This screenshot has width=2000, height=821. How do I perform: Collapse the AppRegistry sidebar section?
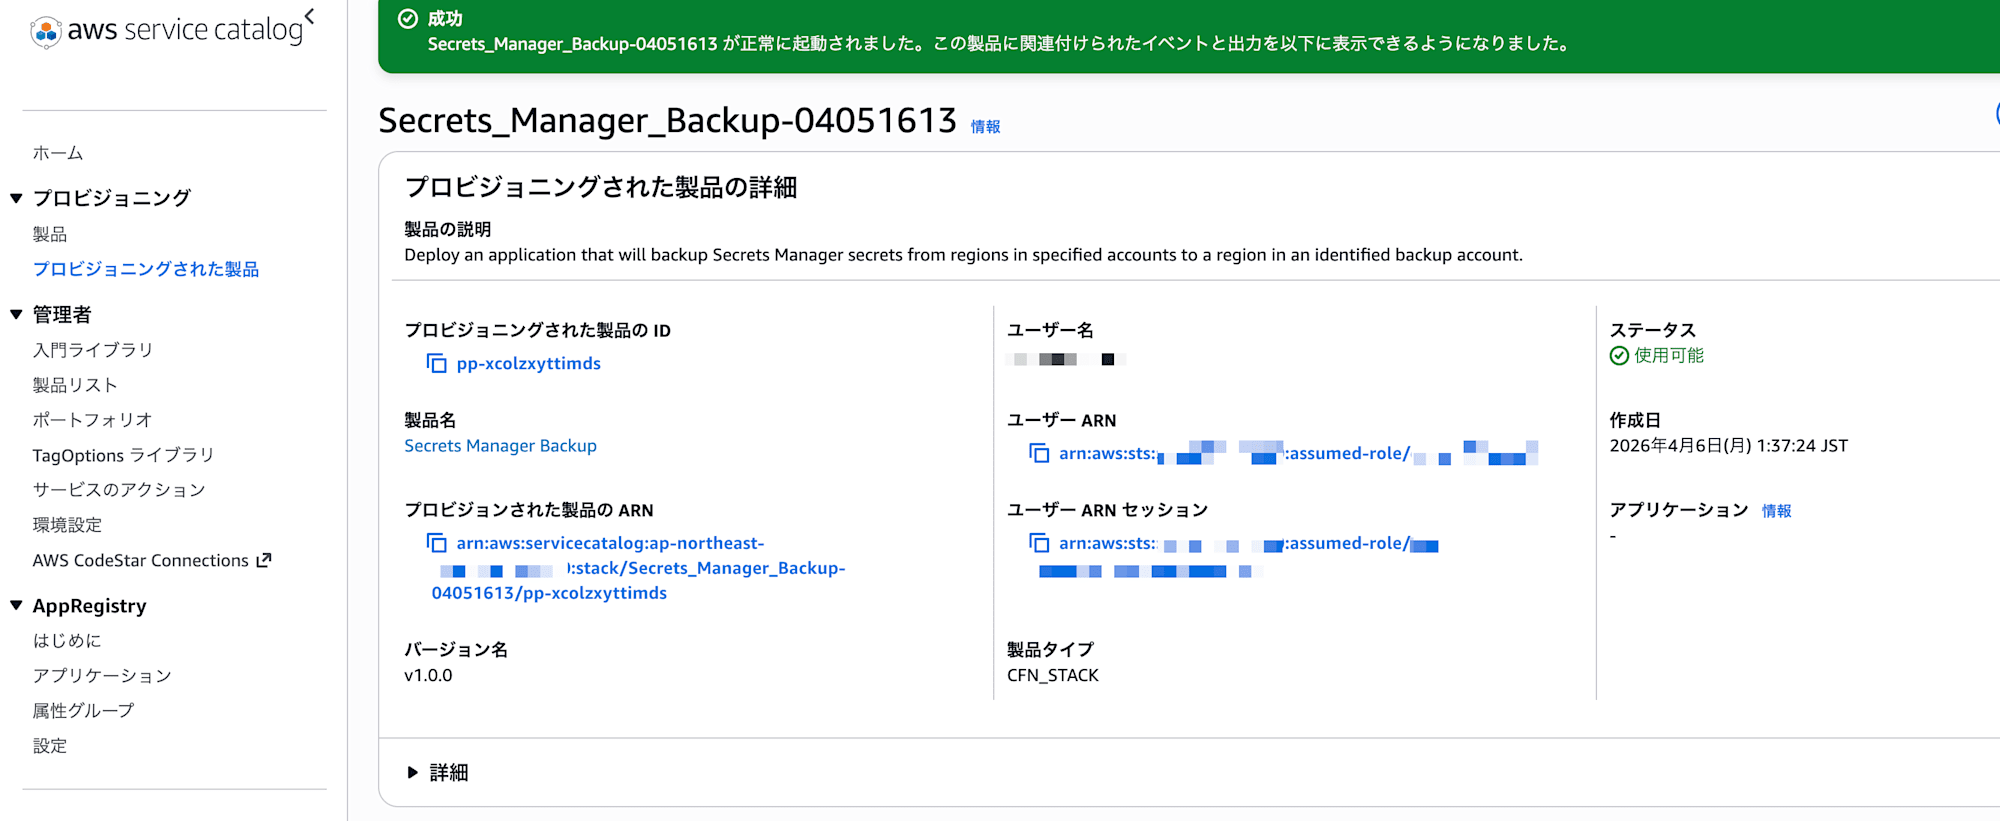pyautogui.click(x=16, y=605)
